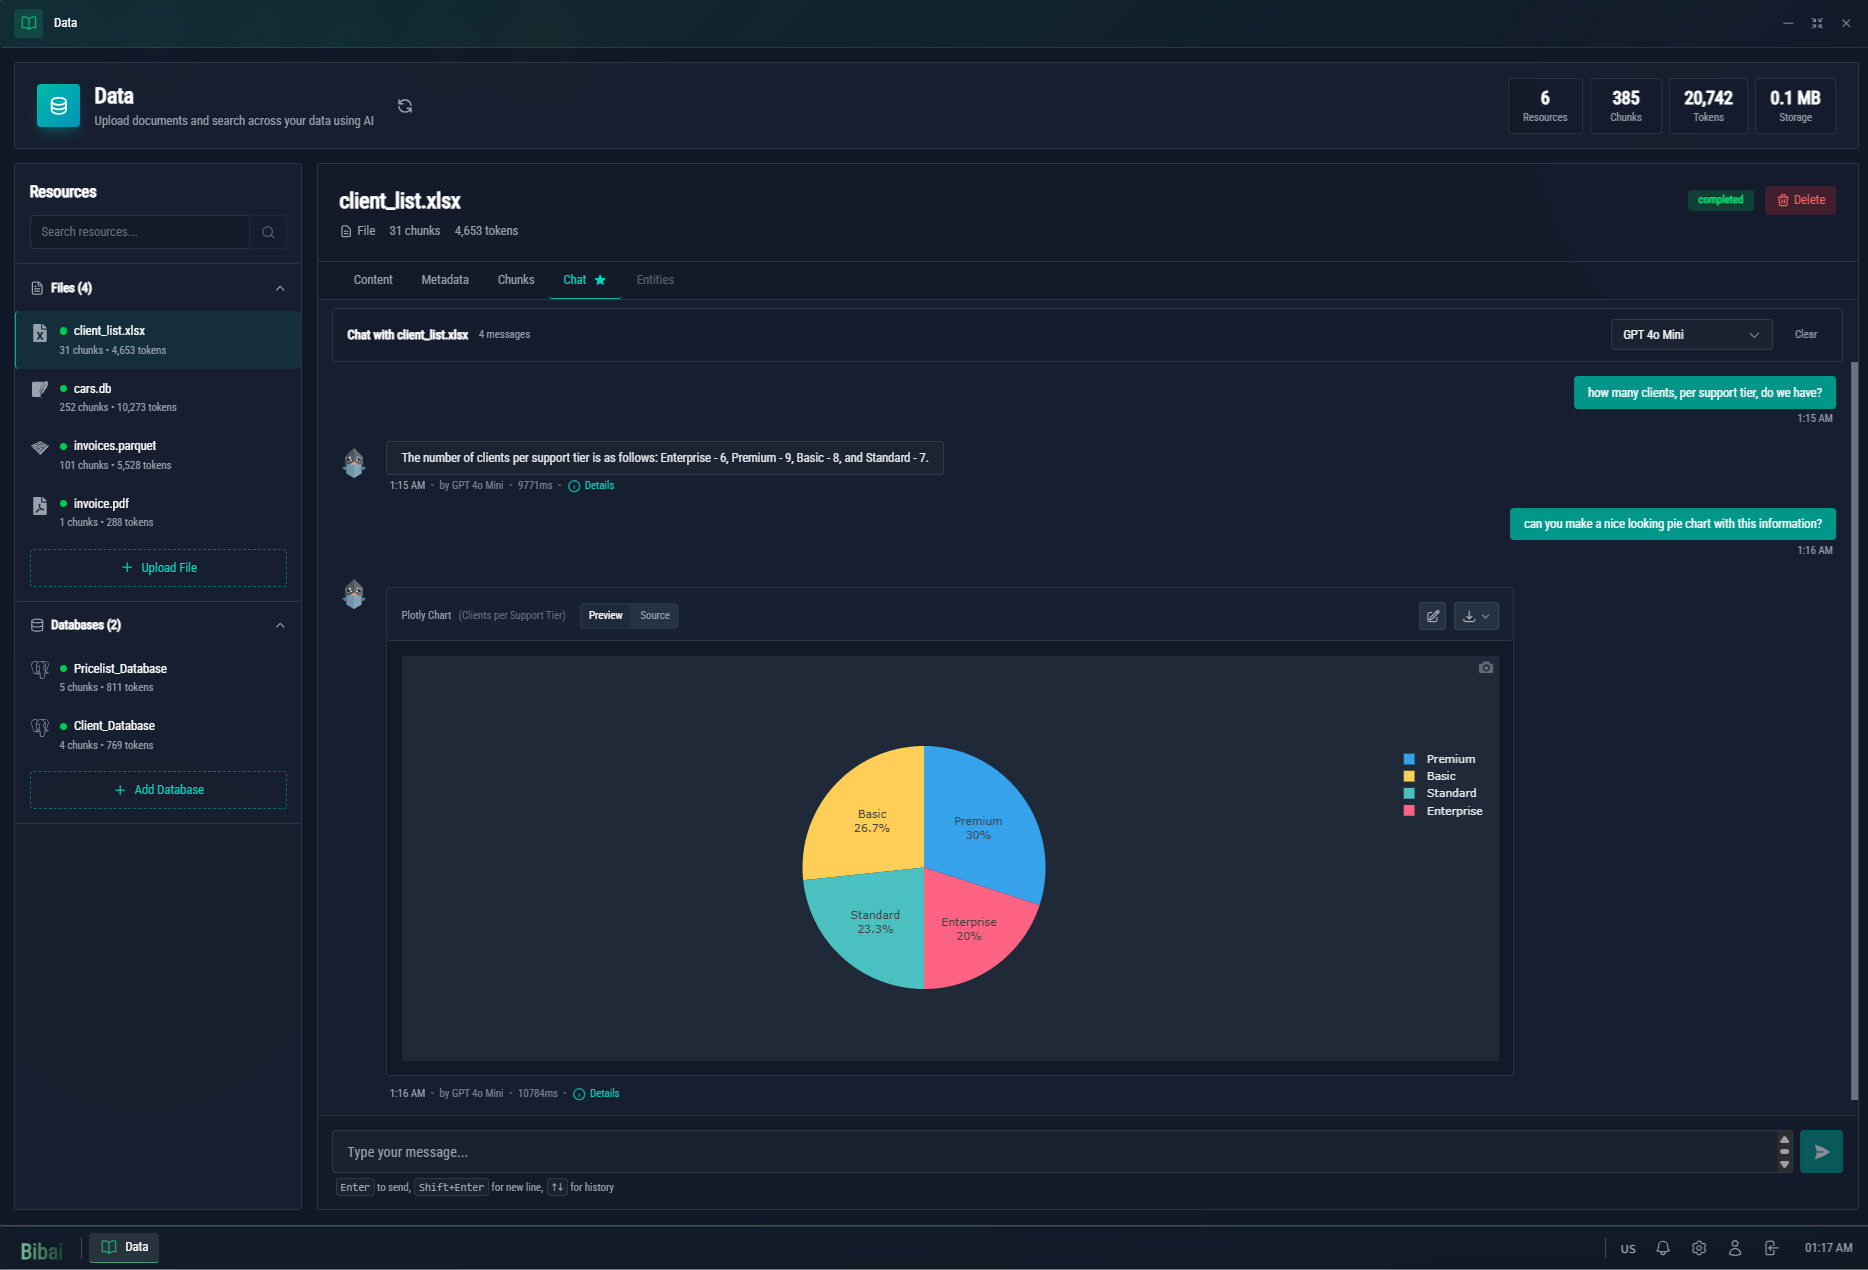Screen dimensions: 1868x1270
Task: Switch the chart back to Preview mode
Action: 605,615
